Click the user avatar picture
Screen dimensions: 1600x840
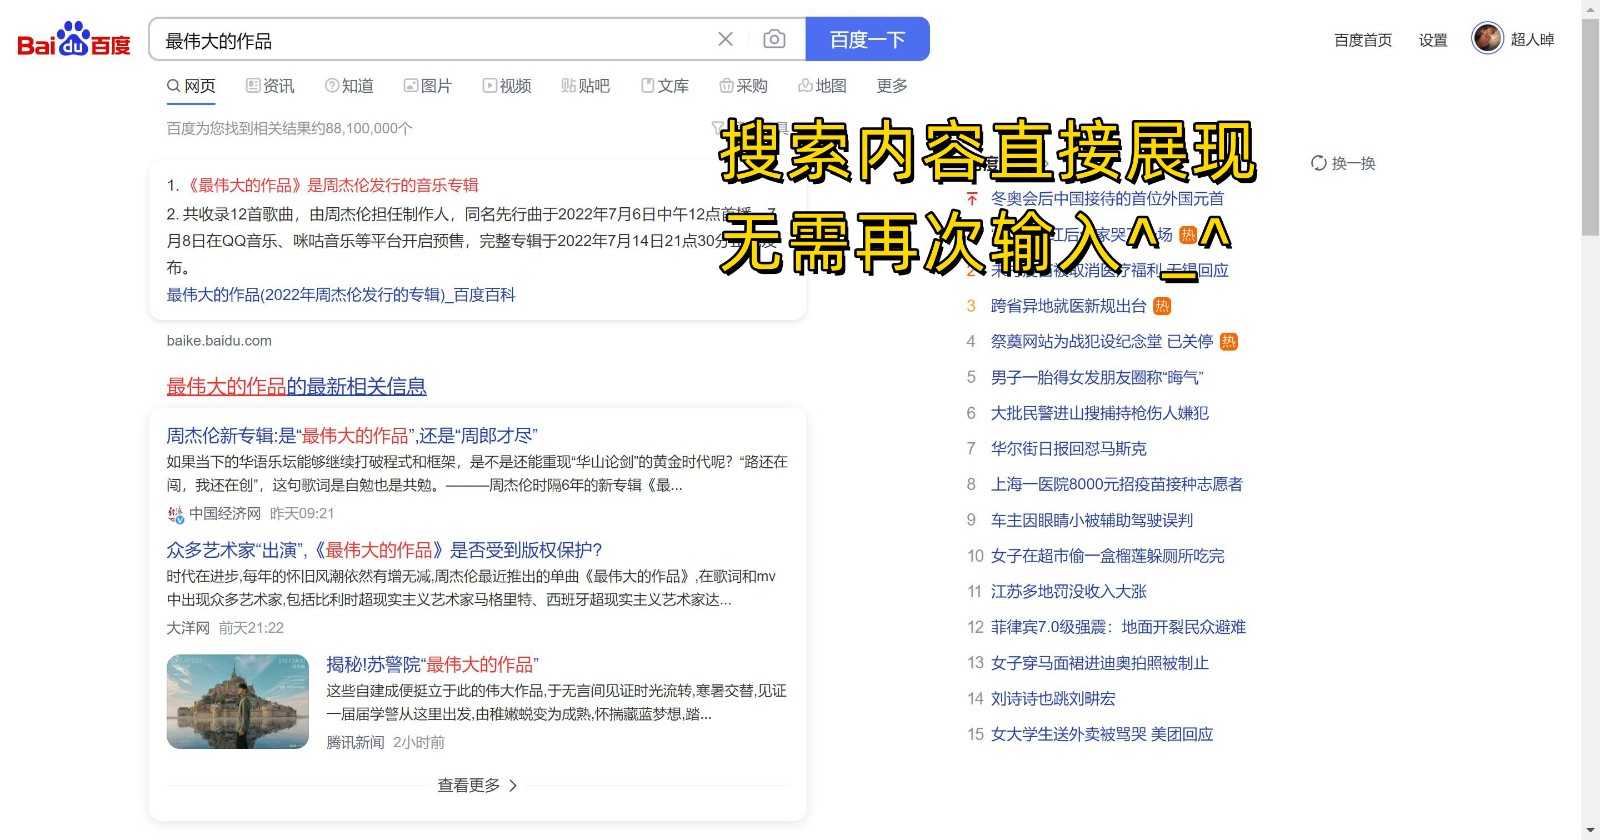[1488, 38]
